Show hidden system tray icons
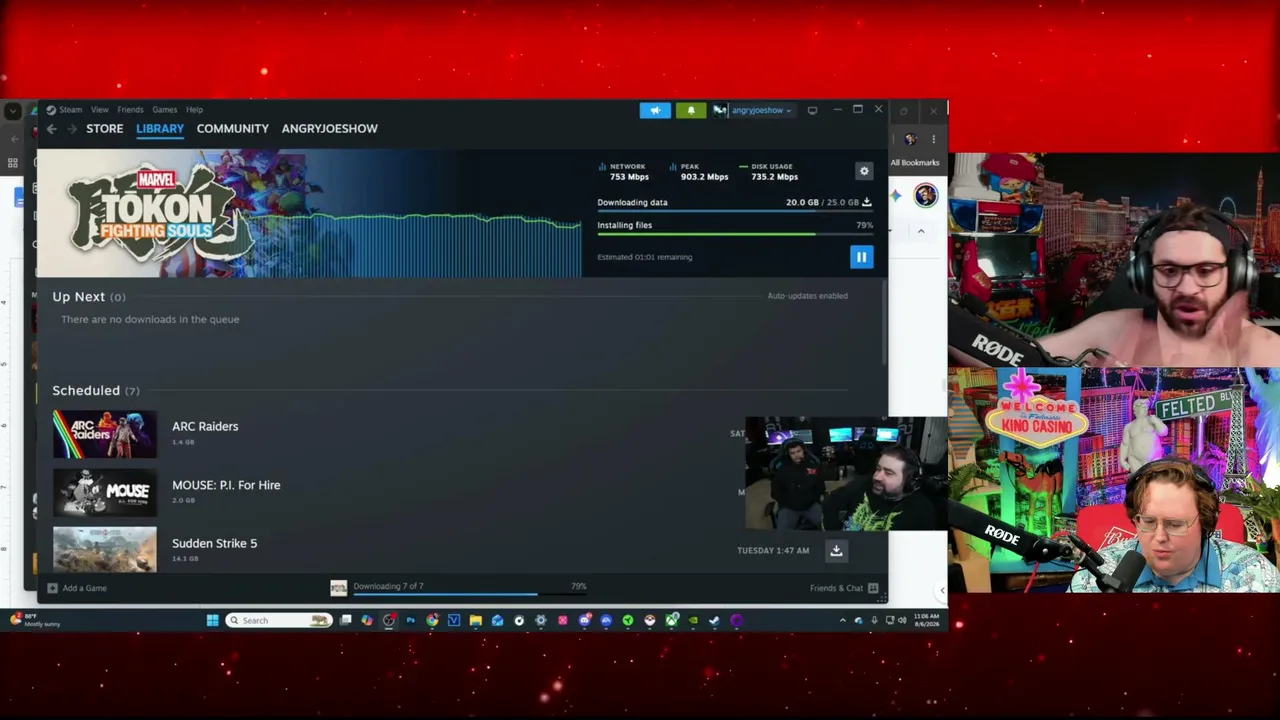This screenshot has width=1280, height=720. (842, 621)
